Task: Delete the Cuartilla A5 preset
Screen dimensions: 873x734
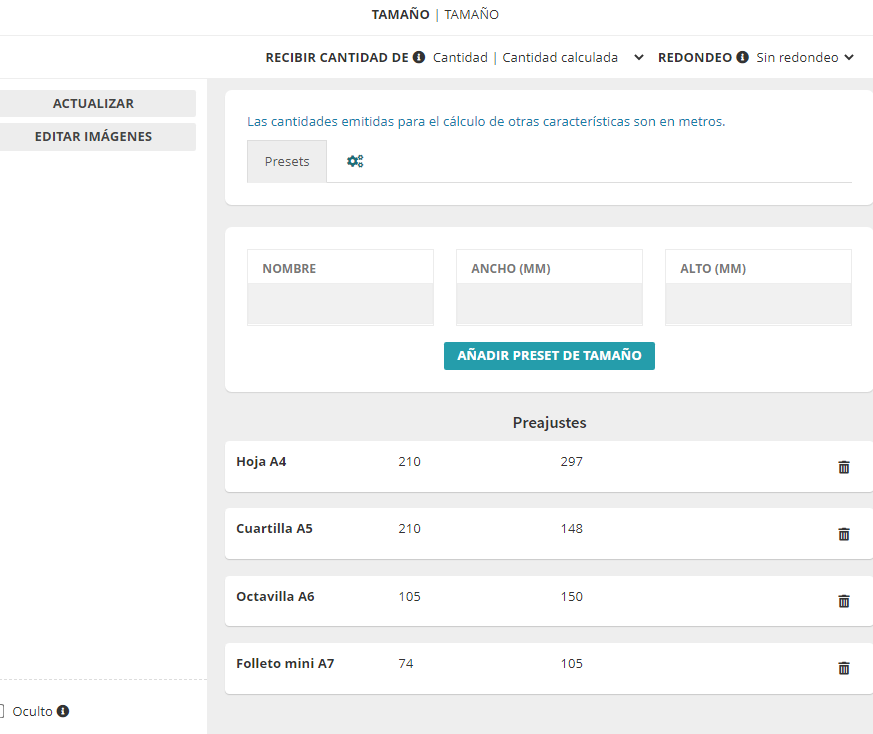Action: (843, 534)
